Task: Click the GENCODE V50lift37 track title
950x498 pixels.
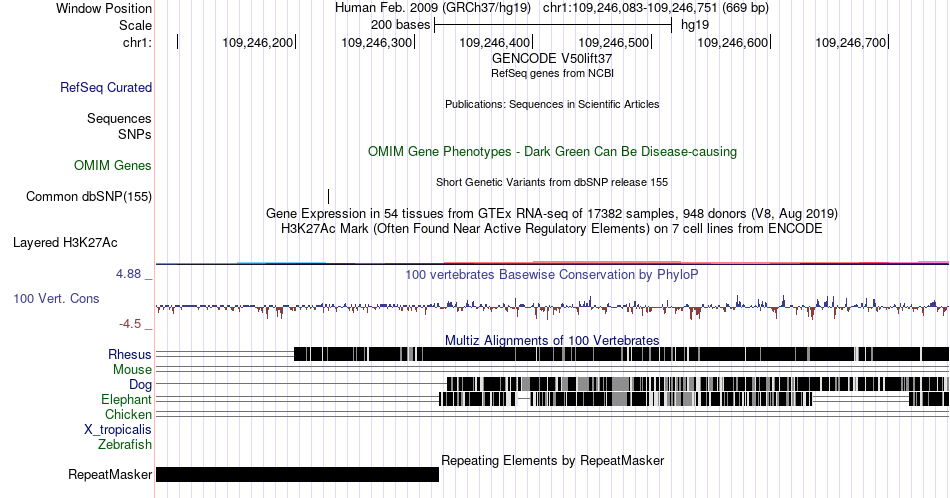Action: tap(552, 59)
